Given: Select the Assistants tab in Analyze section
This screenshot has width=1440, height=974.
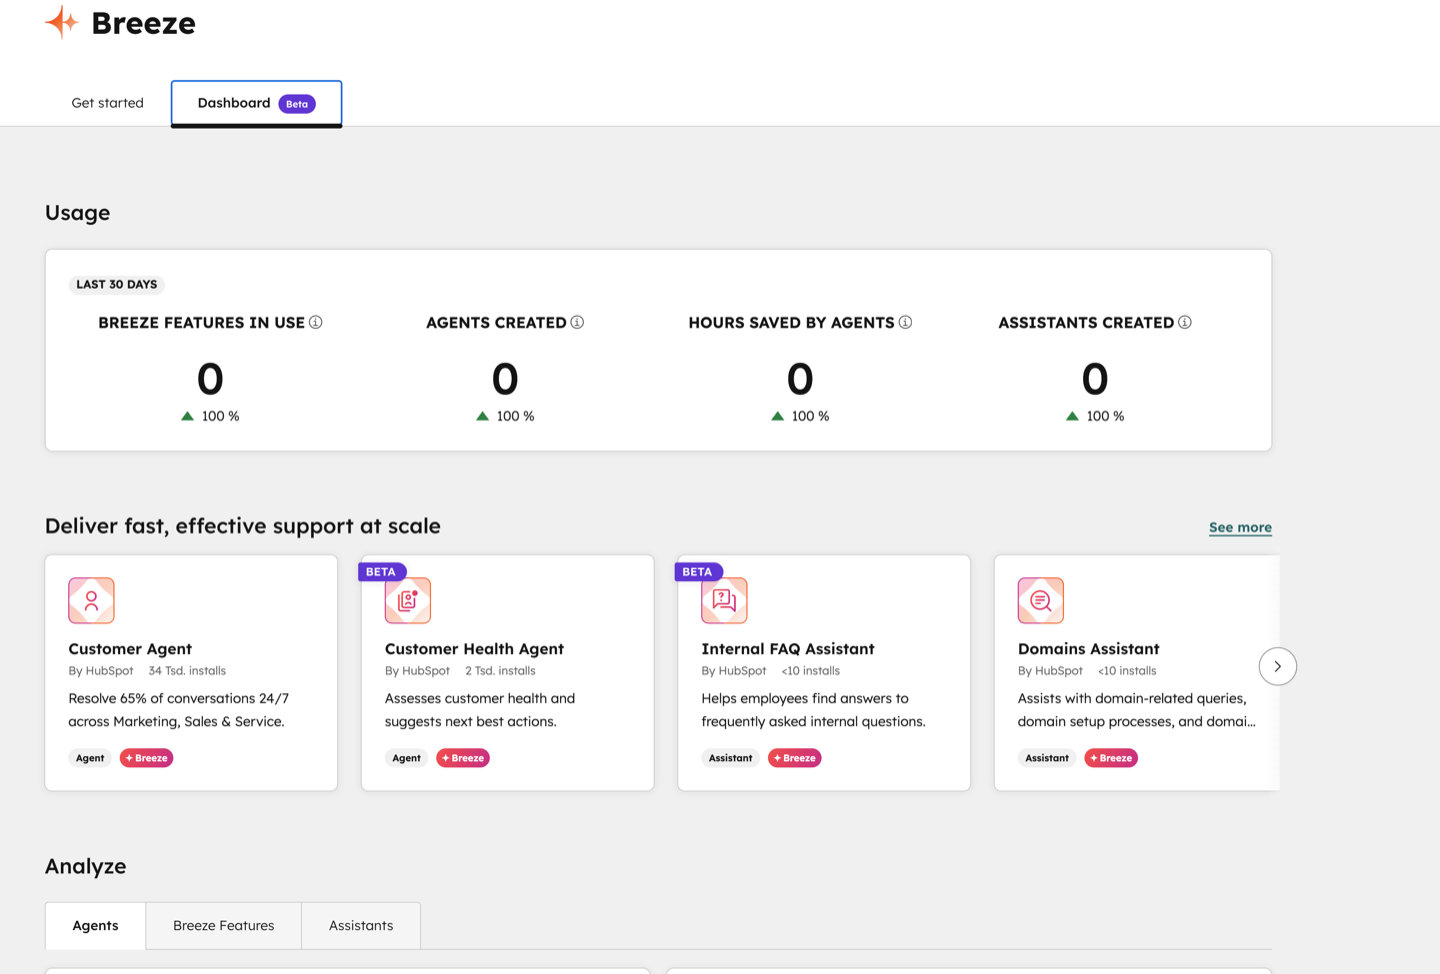Looking at the screenshot, I should click(x=360, y=925).
